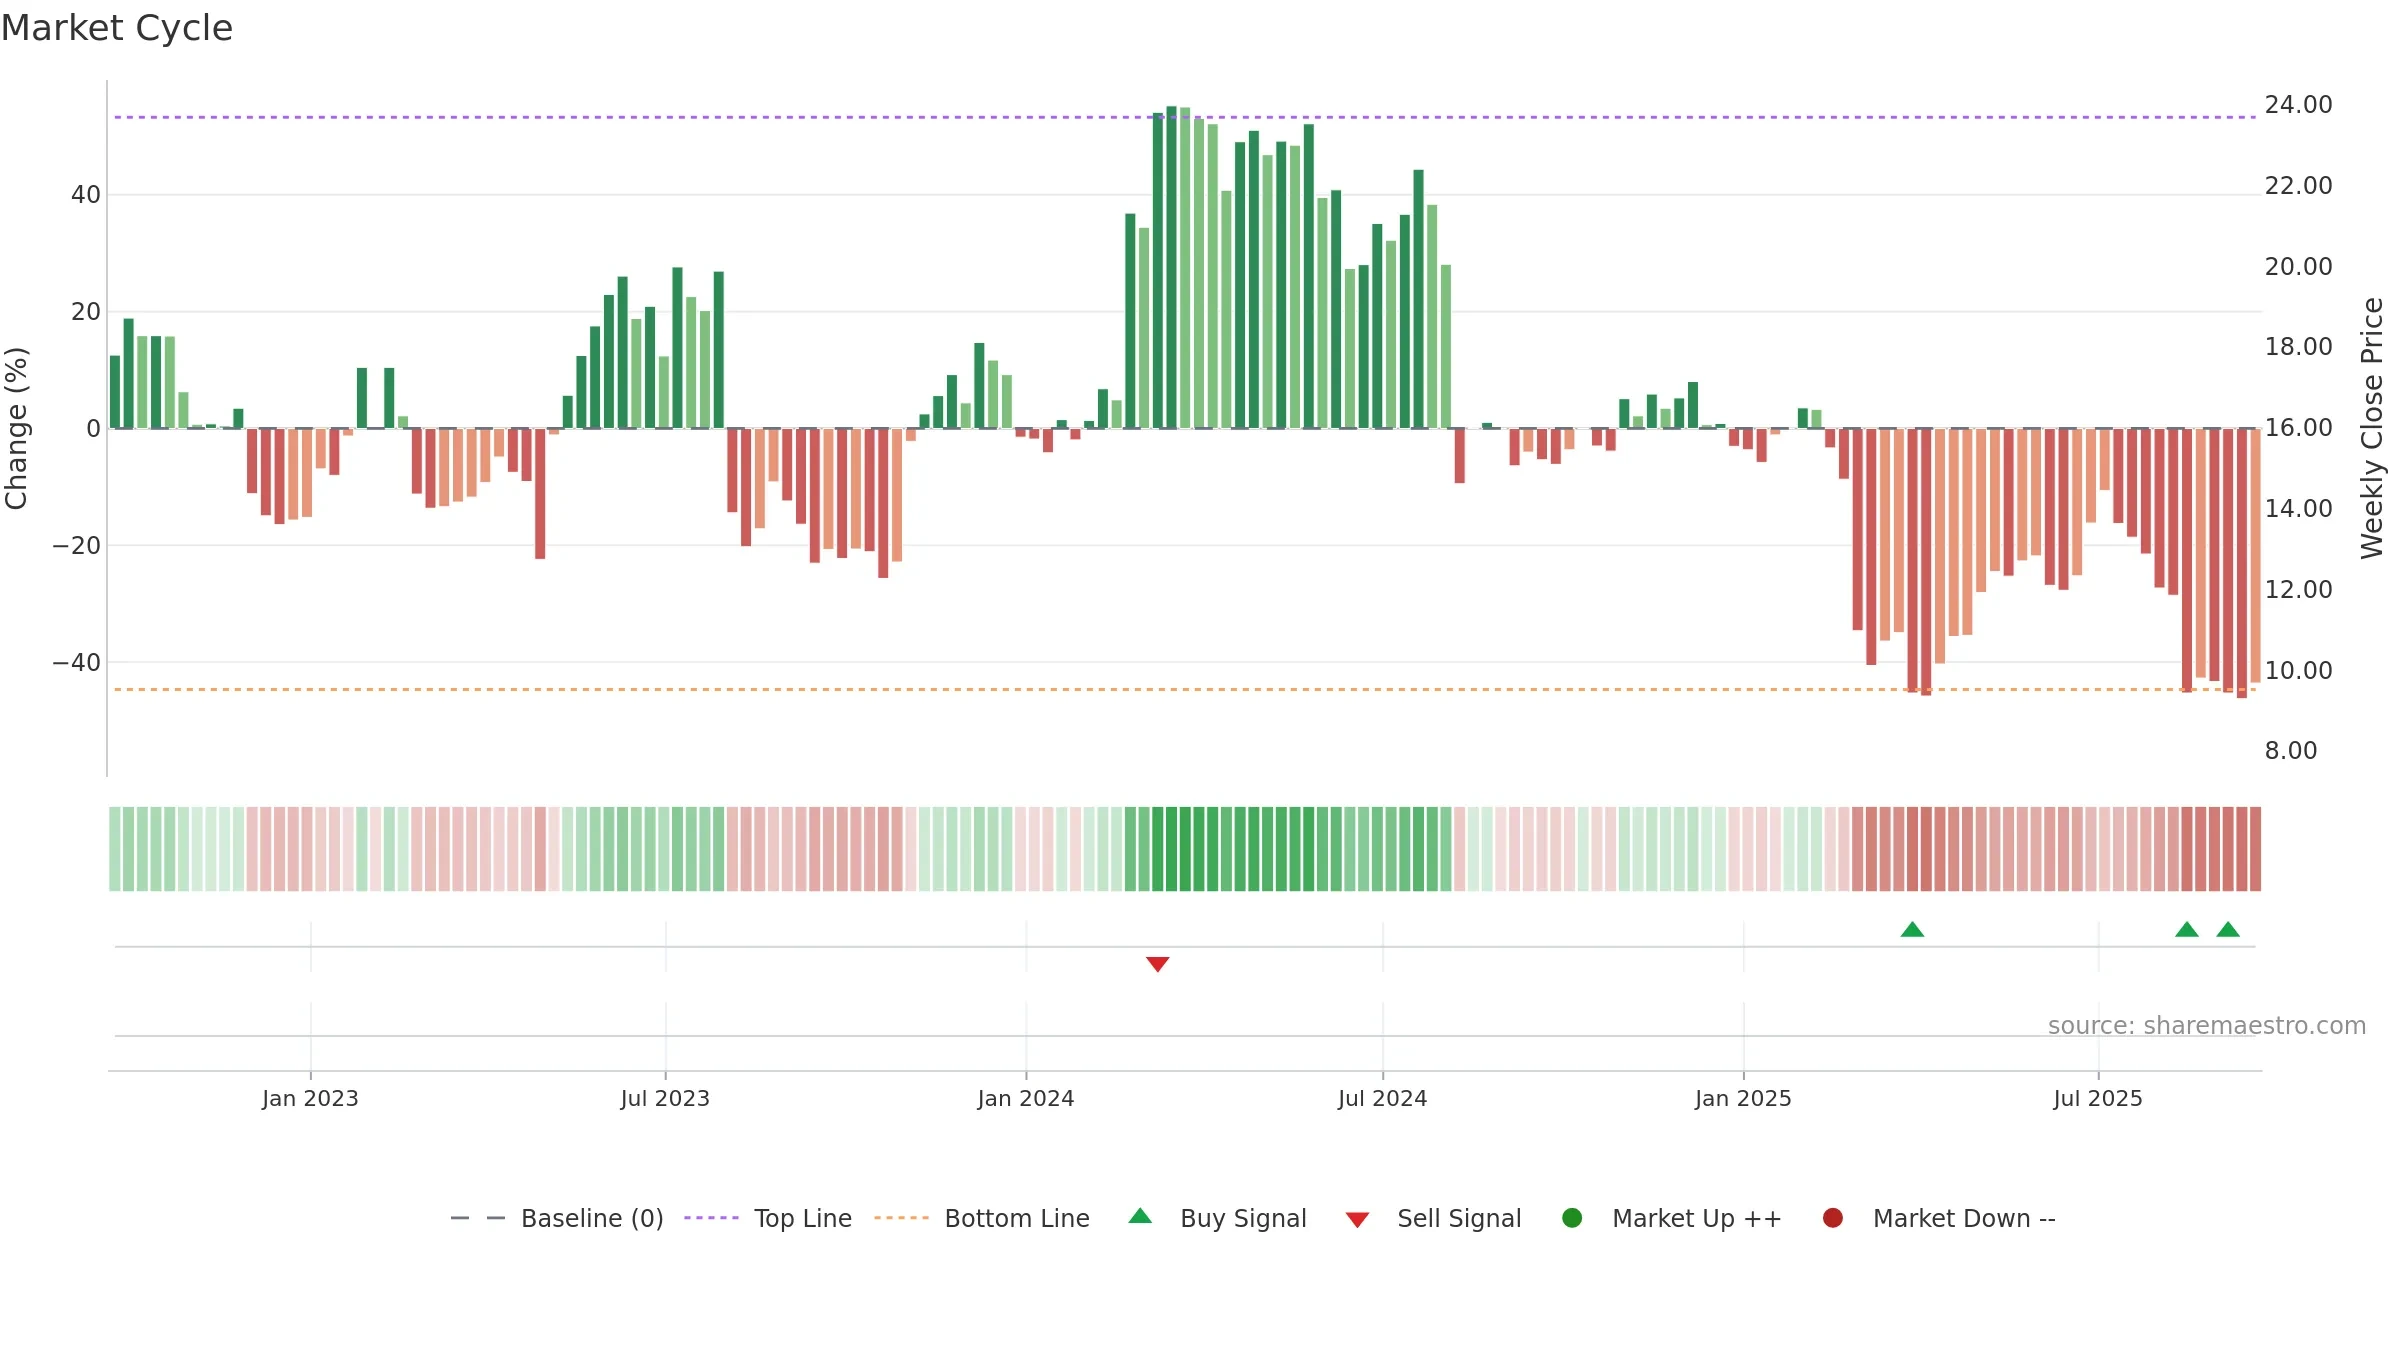
Task: Click the Weekly Close Price axis title
Action: click(2372, 428)
